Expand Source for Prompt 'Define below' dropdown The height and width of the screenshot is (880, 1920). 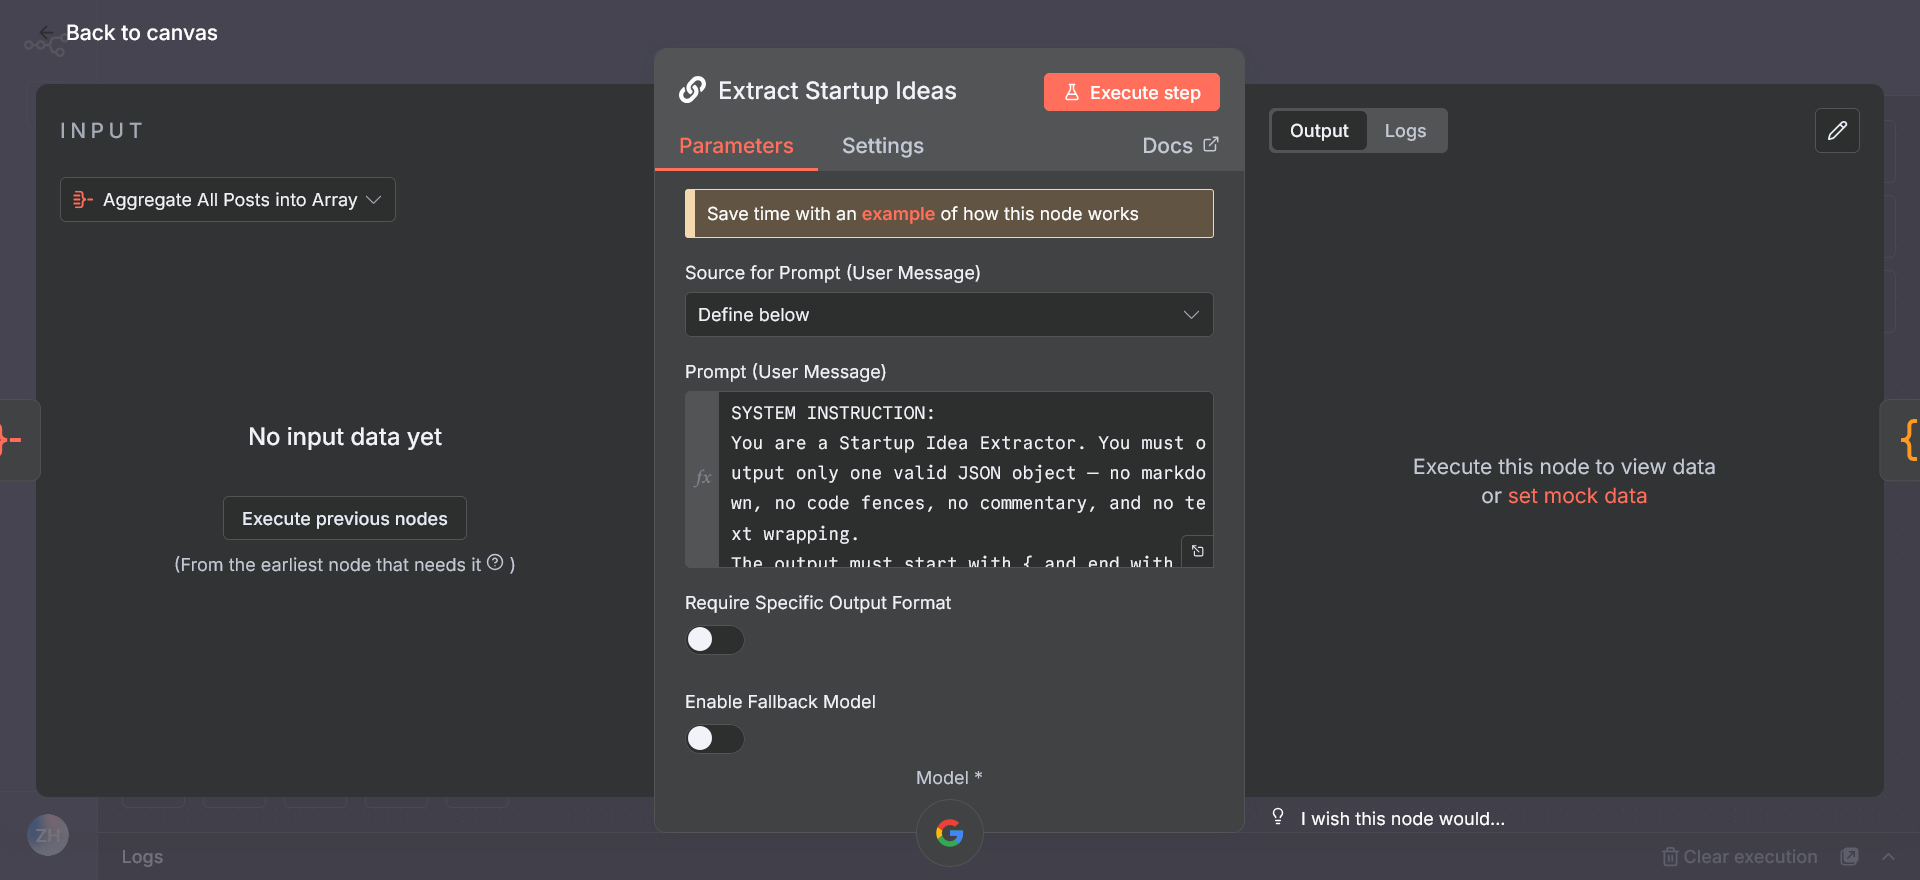click(948, 315)
